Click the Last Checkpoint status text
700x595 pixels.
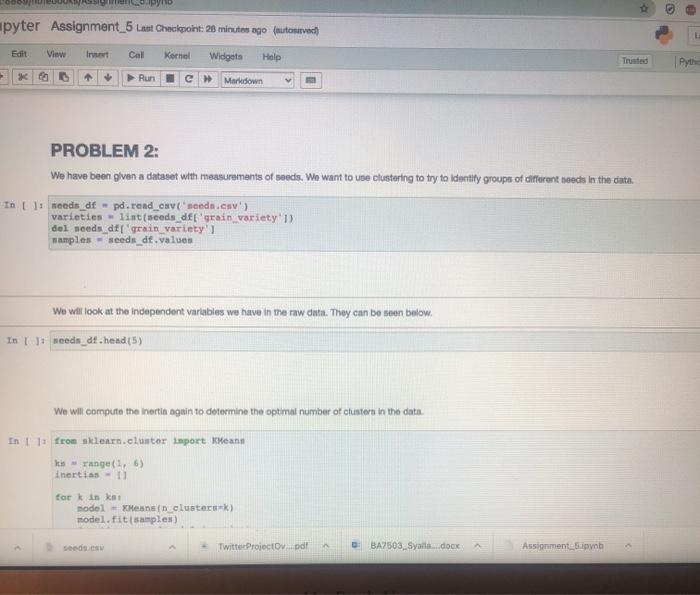coord(201,29)
